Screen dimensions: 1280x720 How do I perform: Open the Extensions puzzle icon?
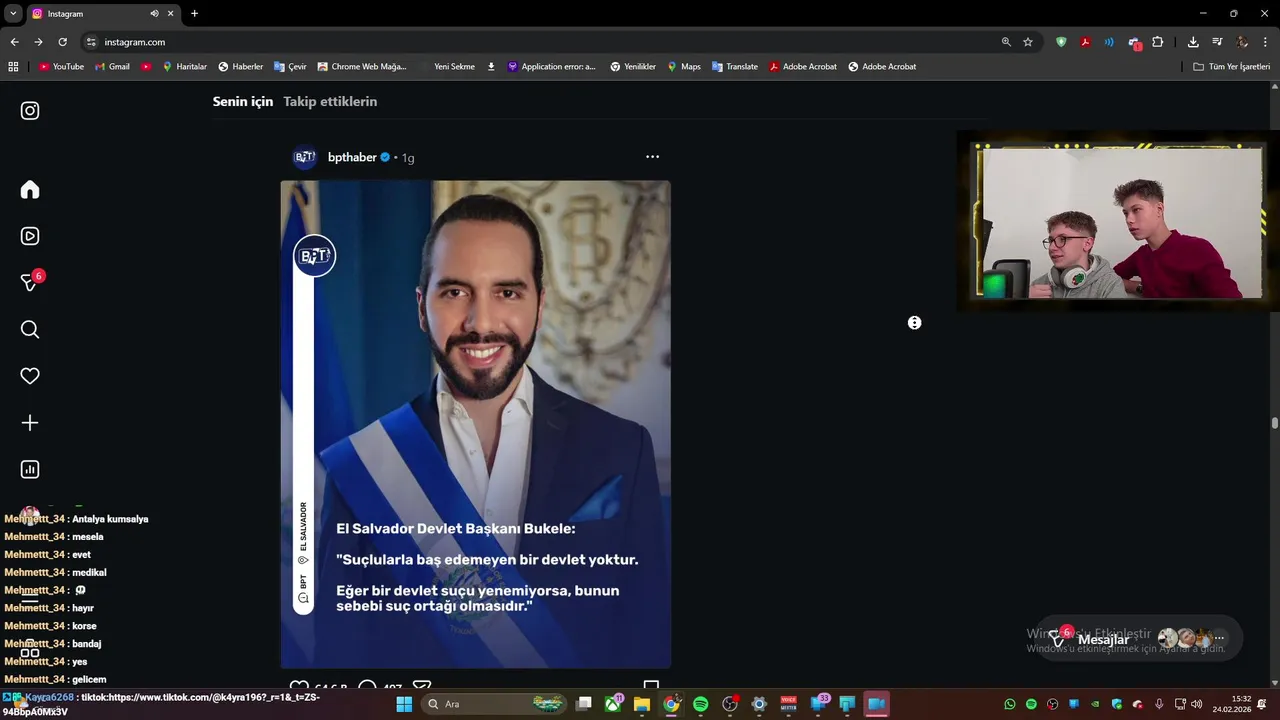tap(1158, 42)
